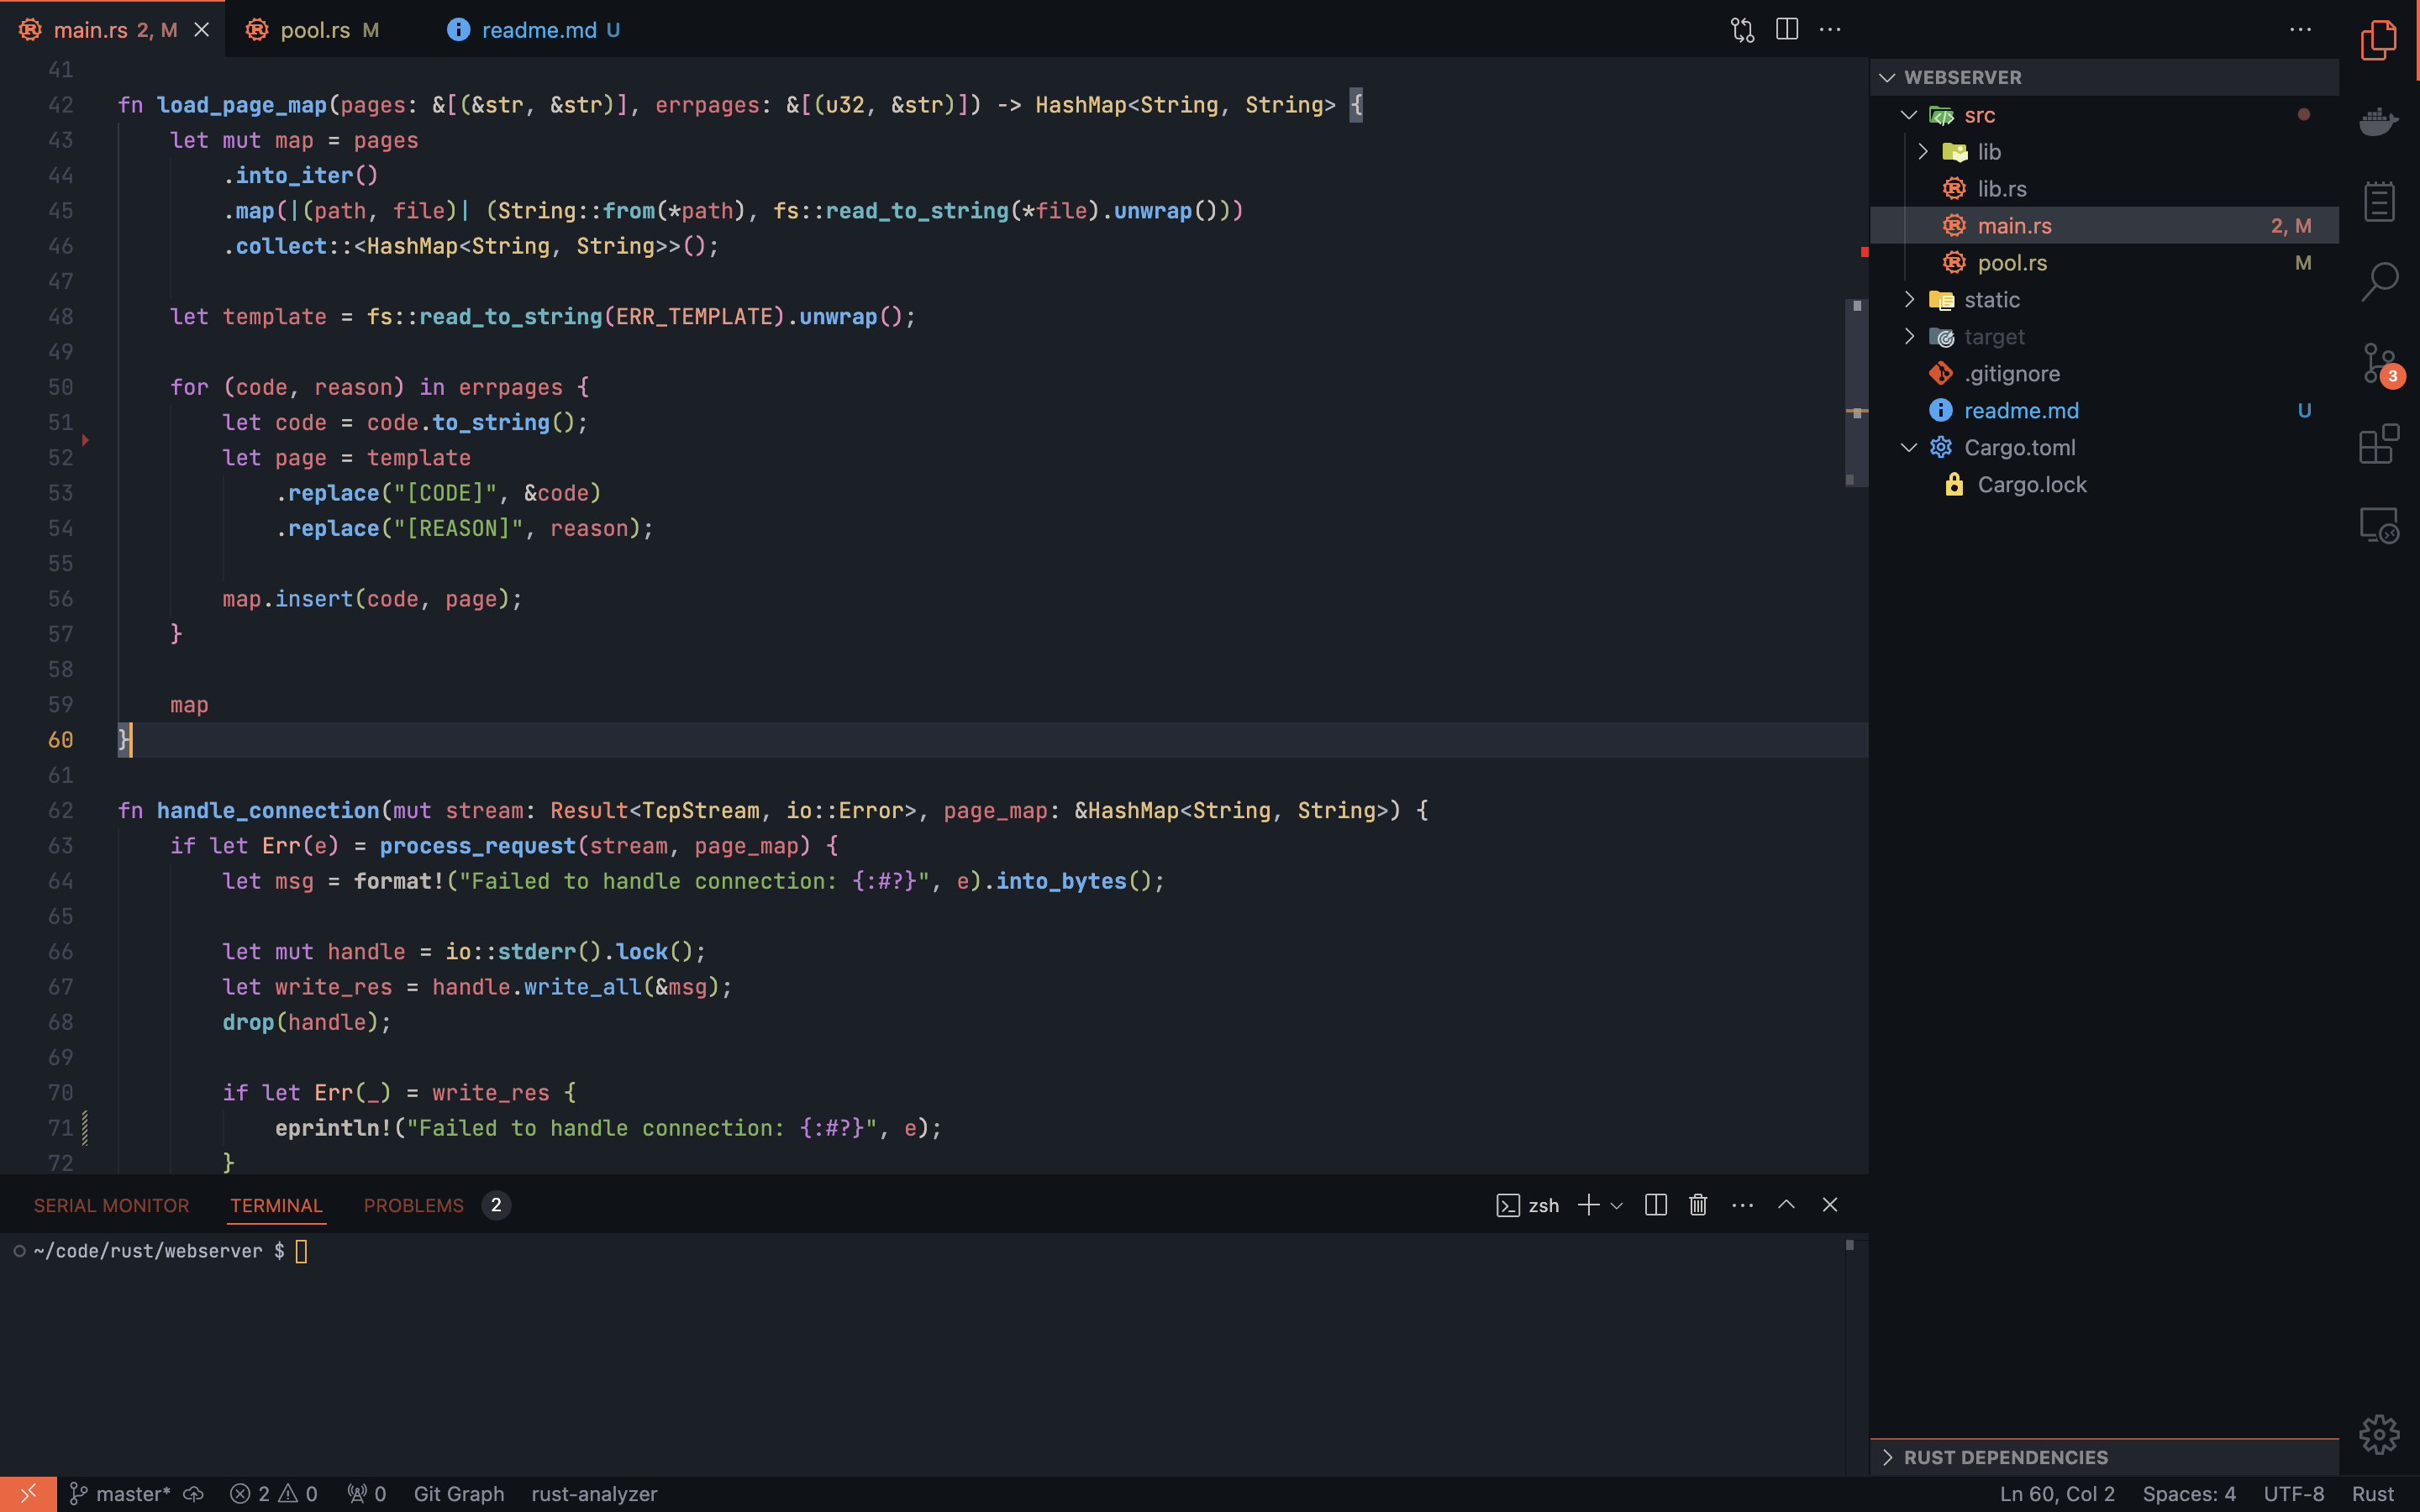Open the Extensions activity bar icon
The width and height of the screenshot is (2420, 1512).
[2378, 444]
